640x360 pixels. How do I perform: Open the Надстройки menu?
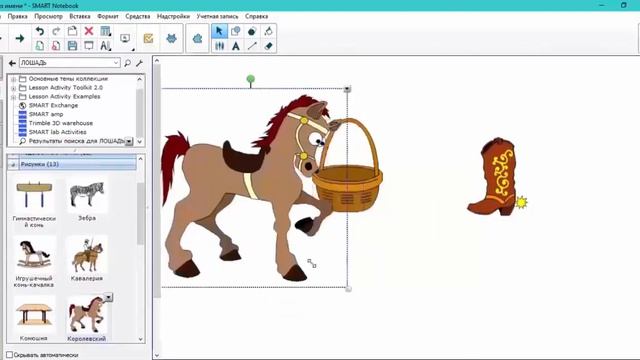173,16
